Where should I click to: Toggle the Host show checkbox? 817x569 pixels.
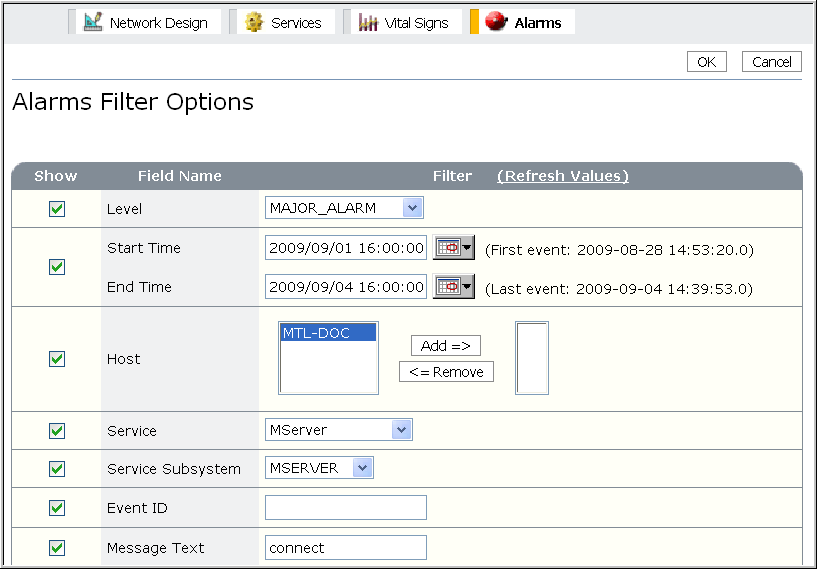57,359
